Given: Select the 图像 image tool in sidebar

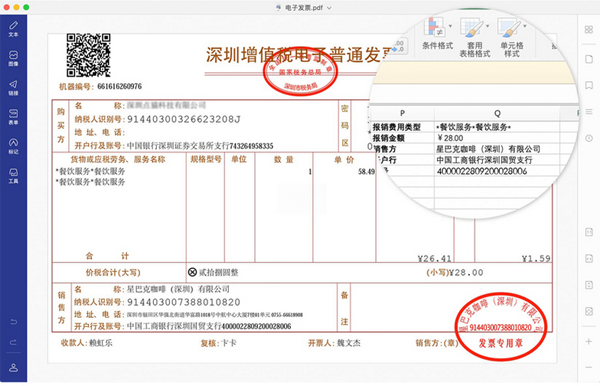Looking at the screenshot, I should [13, 59].
